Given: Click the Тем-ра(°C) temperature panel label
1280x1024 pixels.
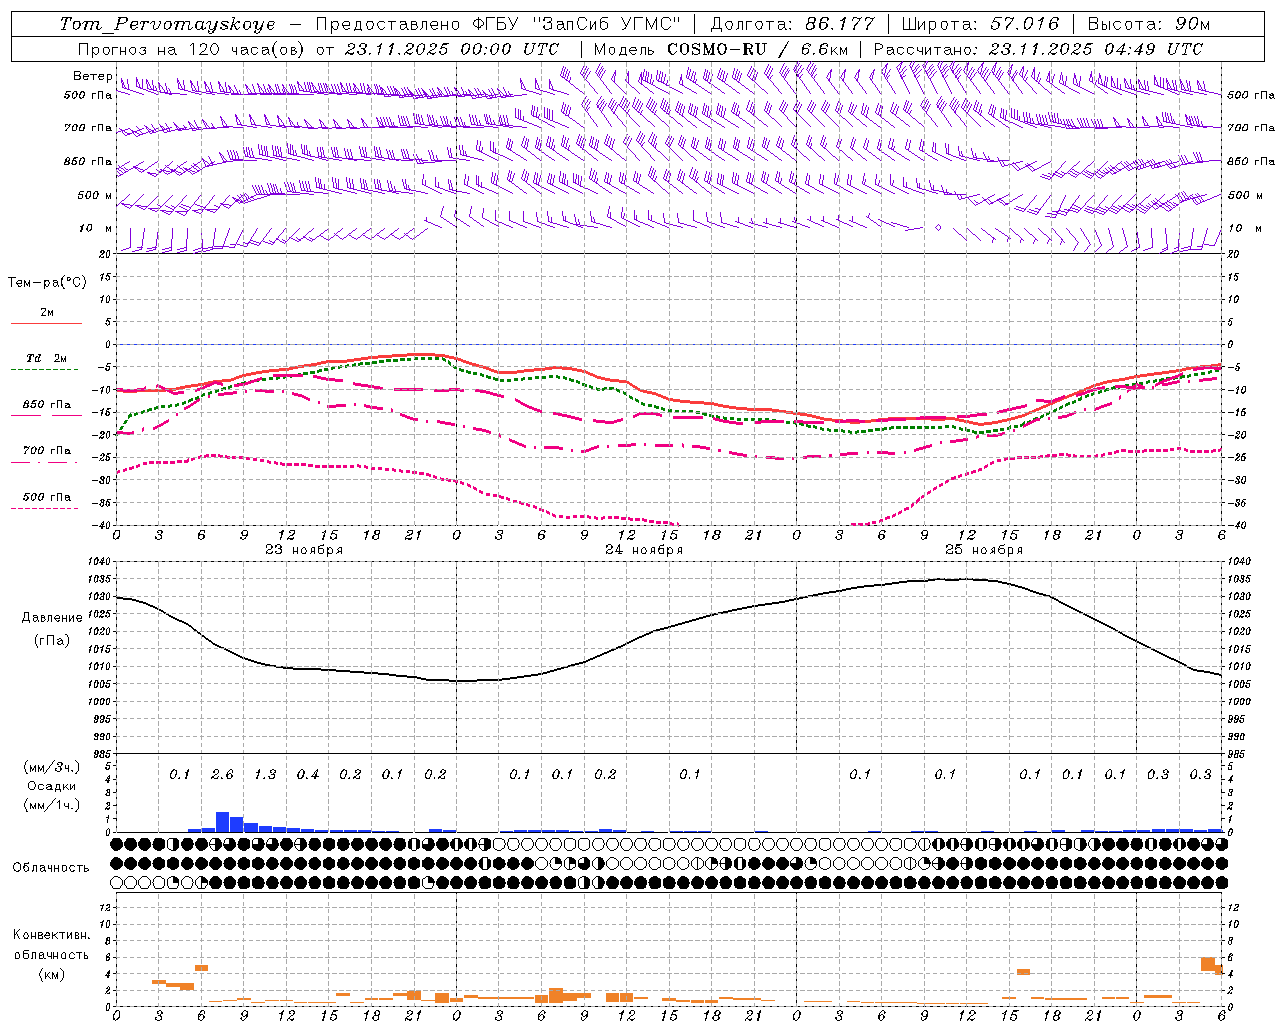Looking at the screenshot, I should (x=47, y=283).
